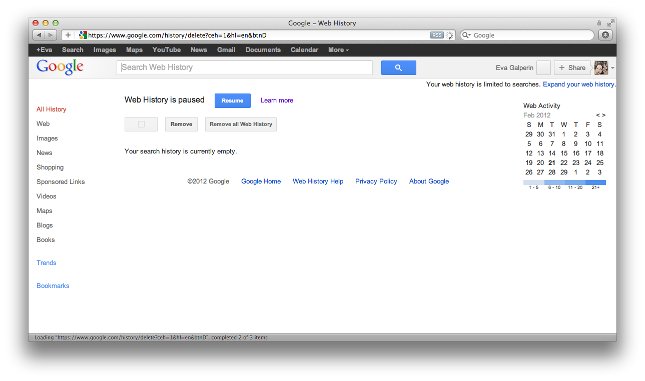Click the Remove button

(181, 124)
